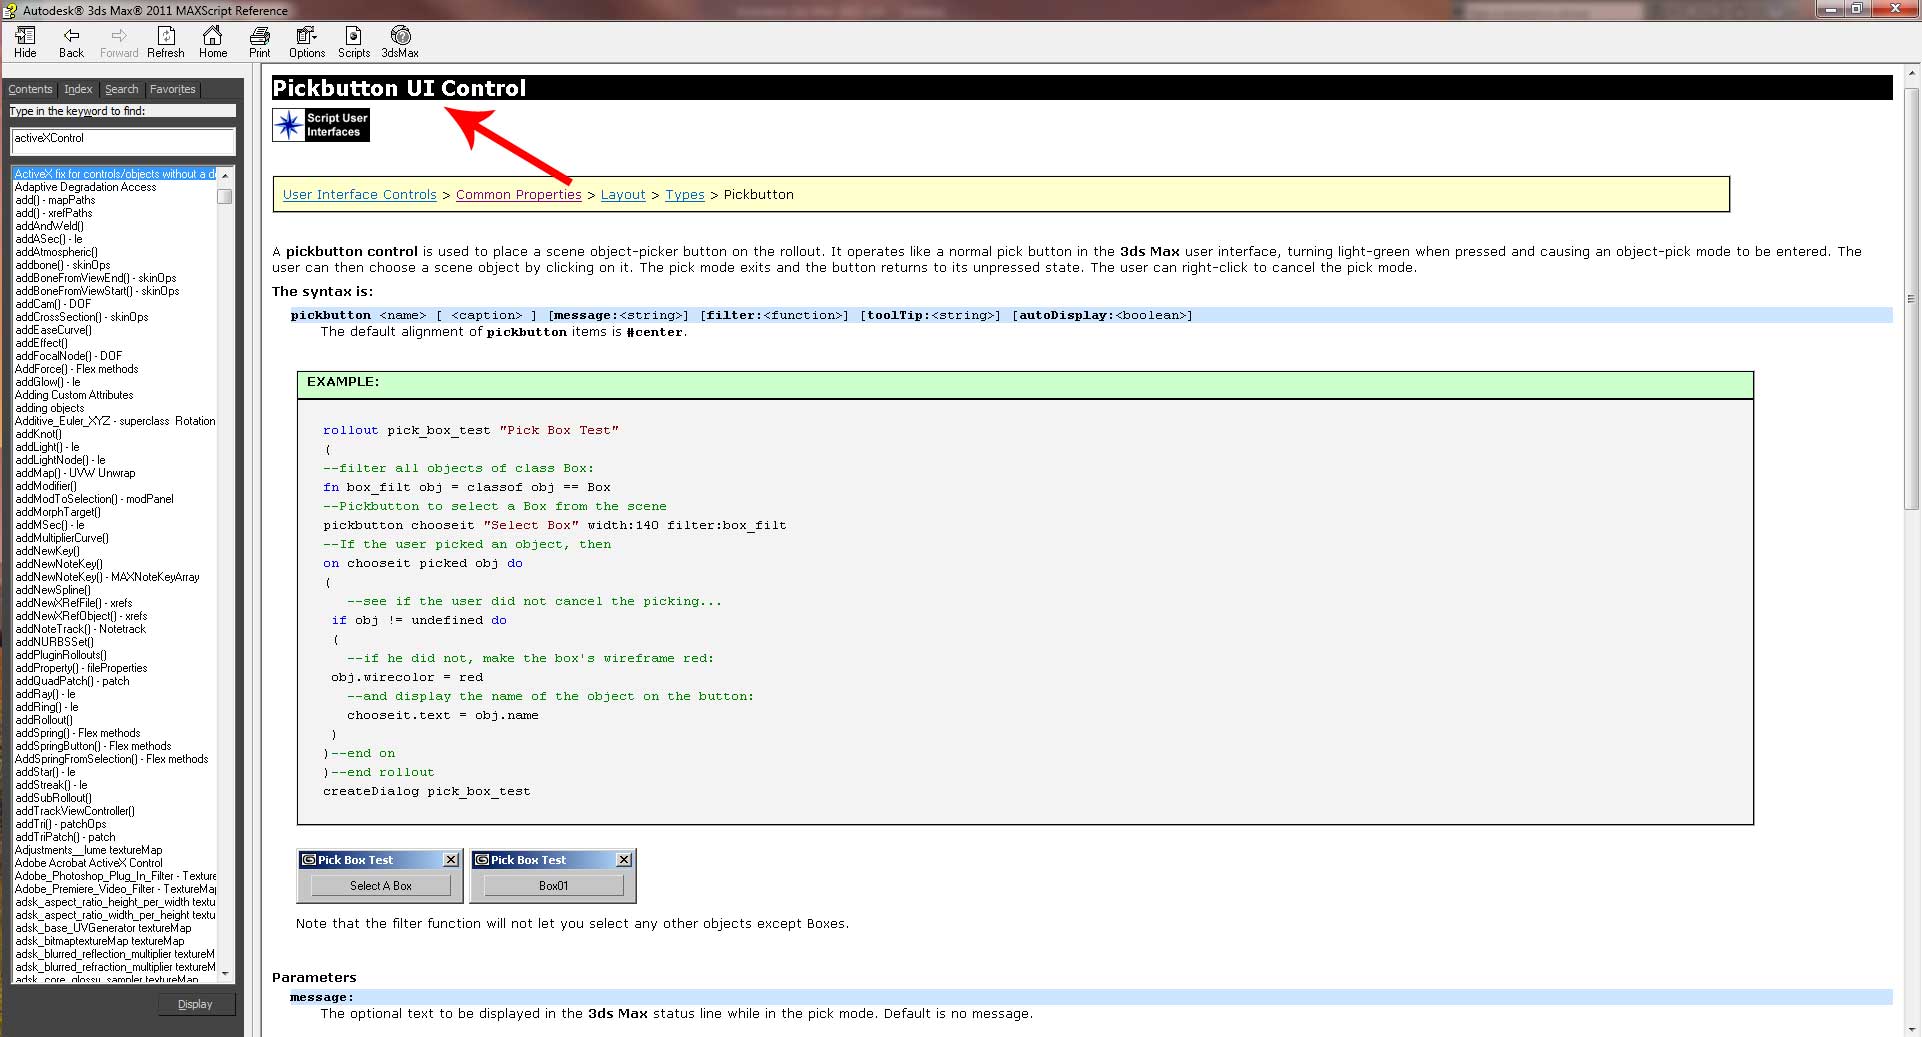Select 'addMap() - UVW Unwrap' entry
Screen dimensions: 1922x1037
75,473
